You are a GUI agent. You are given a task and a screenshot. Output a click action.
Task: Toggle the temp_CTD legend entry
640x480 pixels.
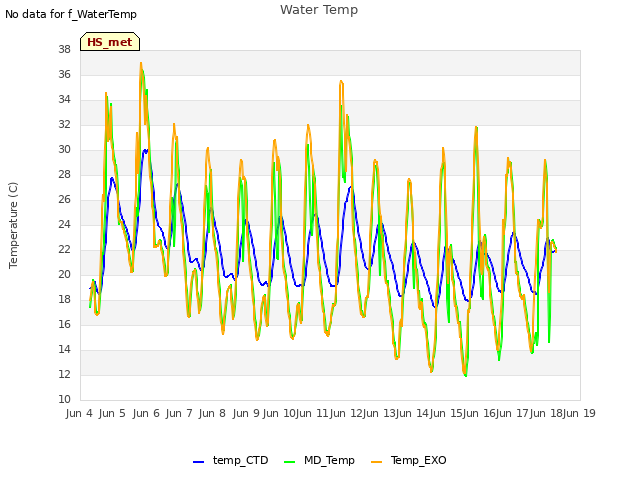231,460
